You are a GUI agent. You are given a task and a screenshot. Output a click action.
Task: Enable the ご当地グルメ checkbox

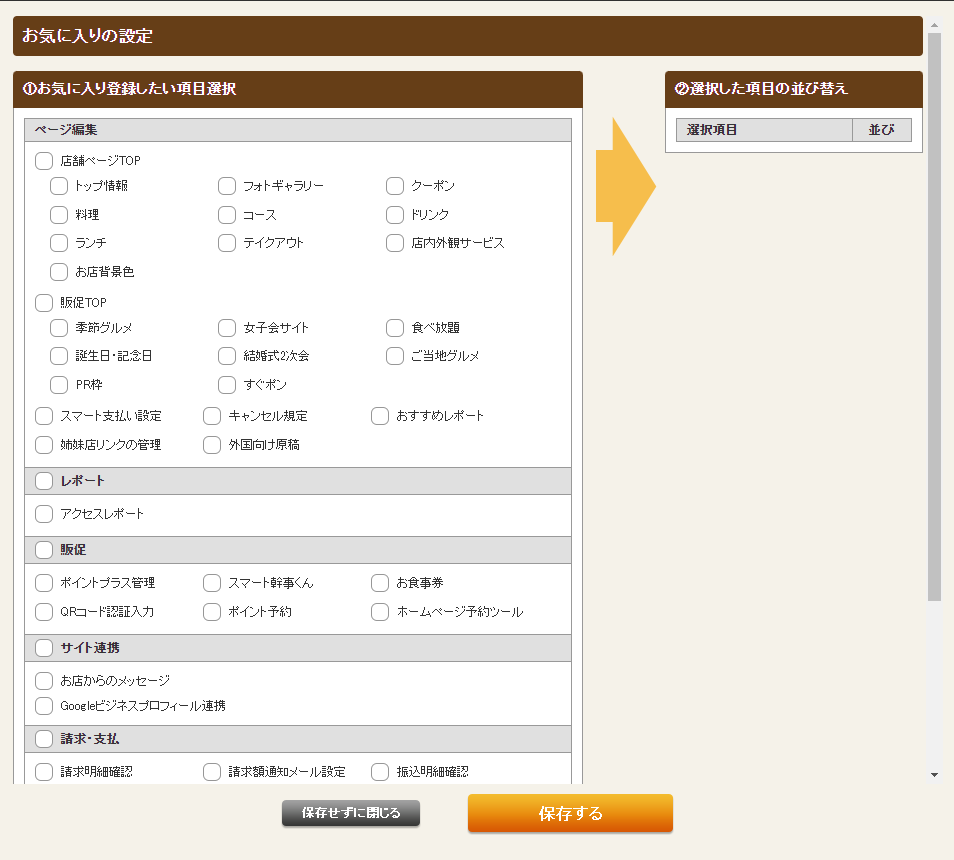click(x=395, y=355)
